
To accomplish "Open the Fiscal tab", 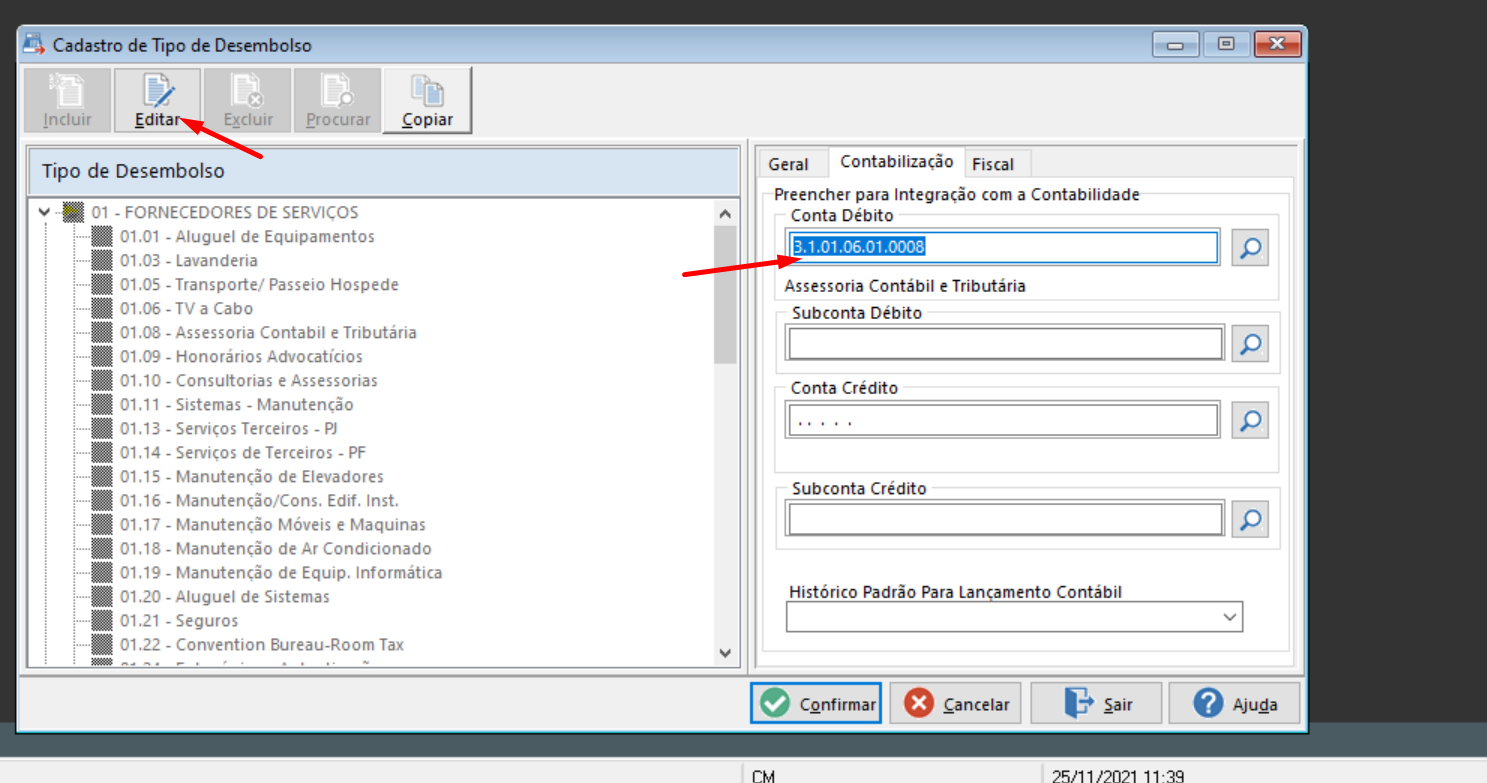I will [993, 164].
